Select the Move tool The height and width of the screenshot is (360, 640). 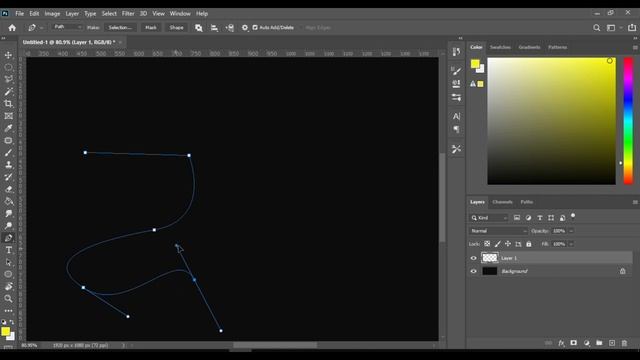point(8,55)
